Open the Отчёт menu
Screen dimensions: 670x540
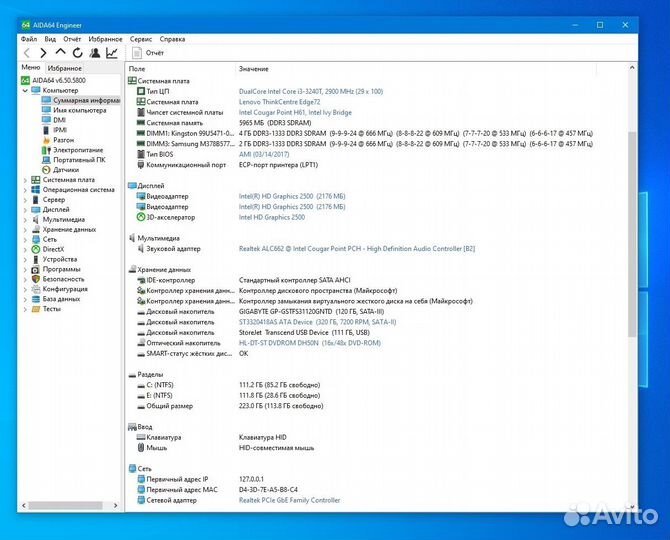[x=72, y=39]
